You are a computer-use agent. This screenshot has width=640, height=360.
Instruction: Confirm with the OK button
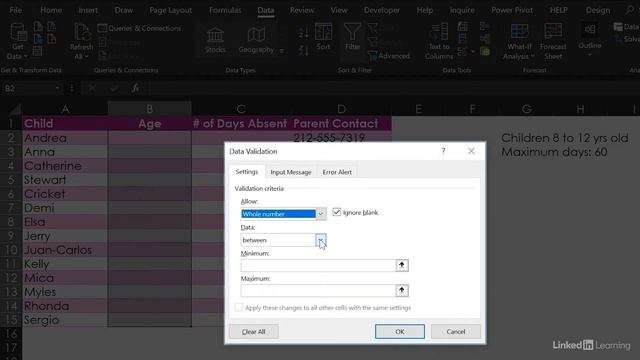[400, 331]
